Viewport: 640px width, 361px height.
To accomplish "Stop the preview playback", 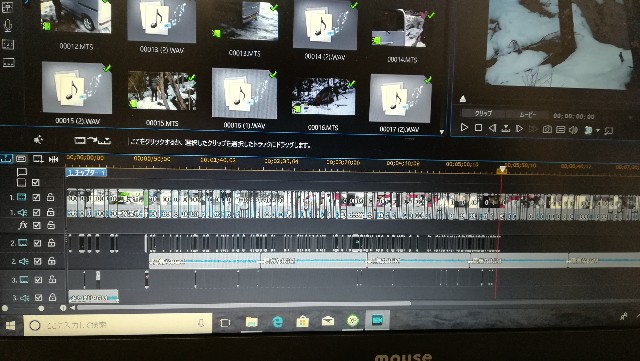I will pyautogui.click(x=478, y=128).
